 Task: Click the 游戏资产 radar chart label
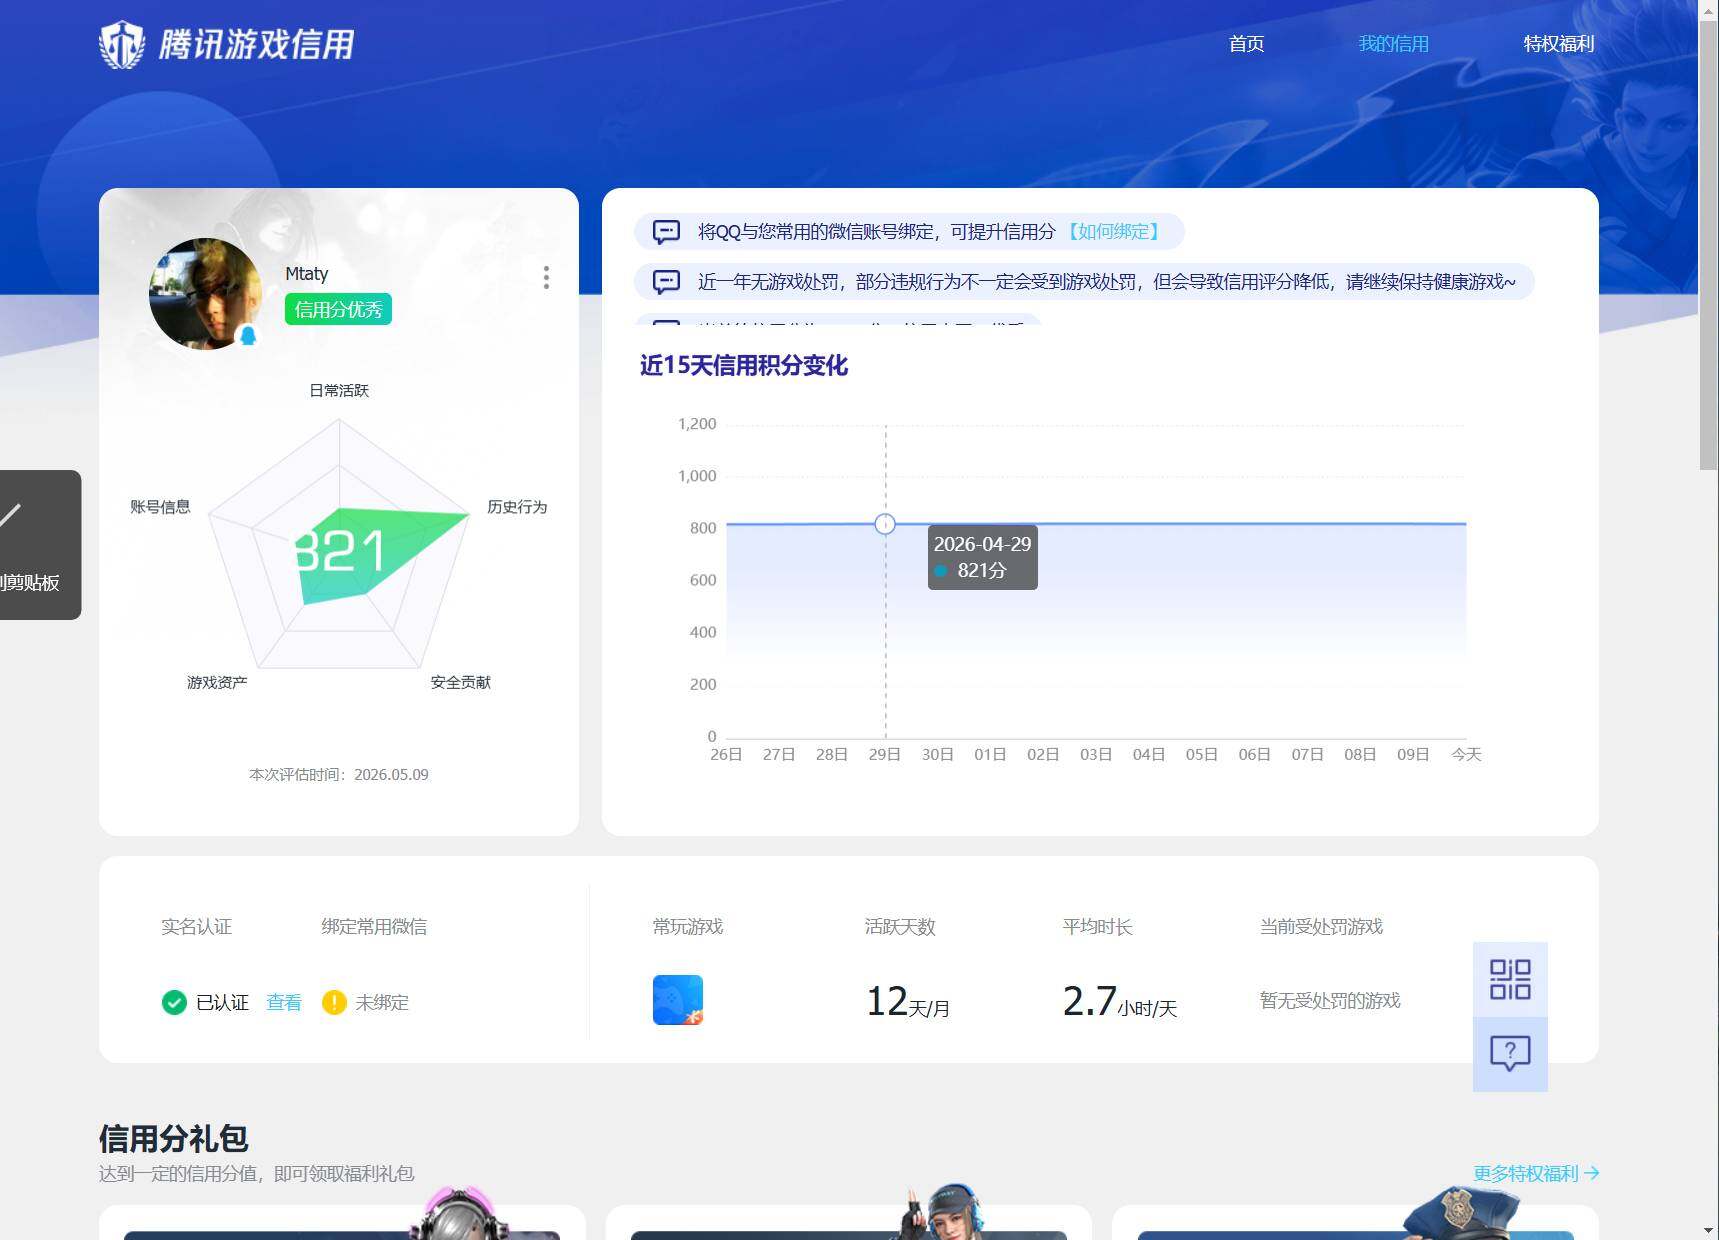(217, 682)
